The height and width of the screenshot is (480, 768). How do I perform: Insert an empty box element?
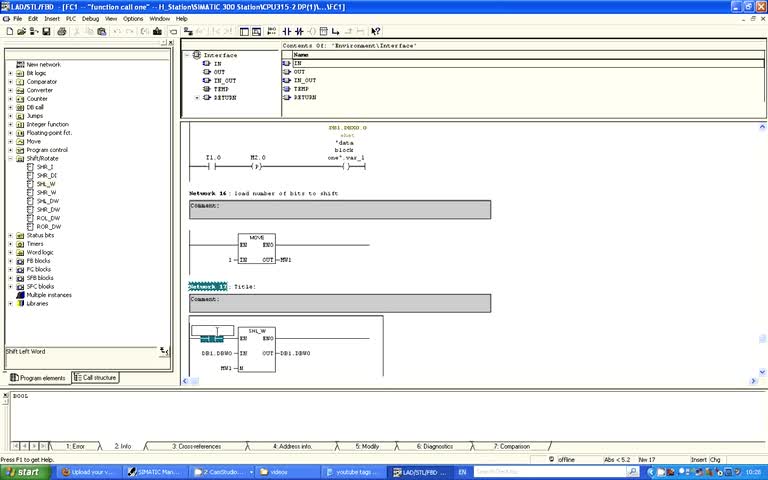323,31
